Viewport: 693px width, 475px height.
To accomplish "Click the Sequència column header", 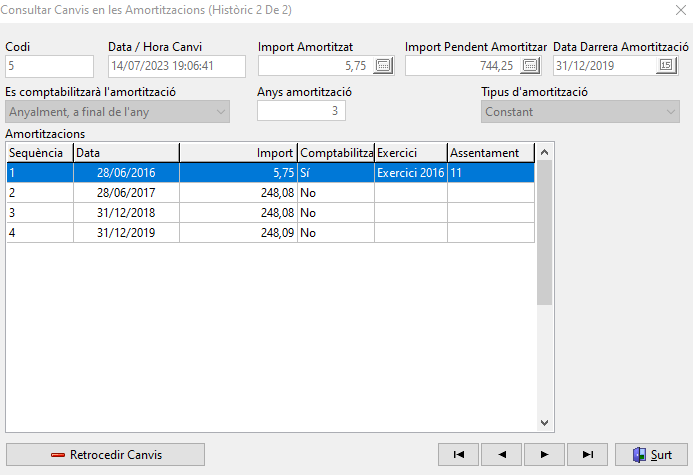I will (40, 153).
